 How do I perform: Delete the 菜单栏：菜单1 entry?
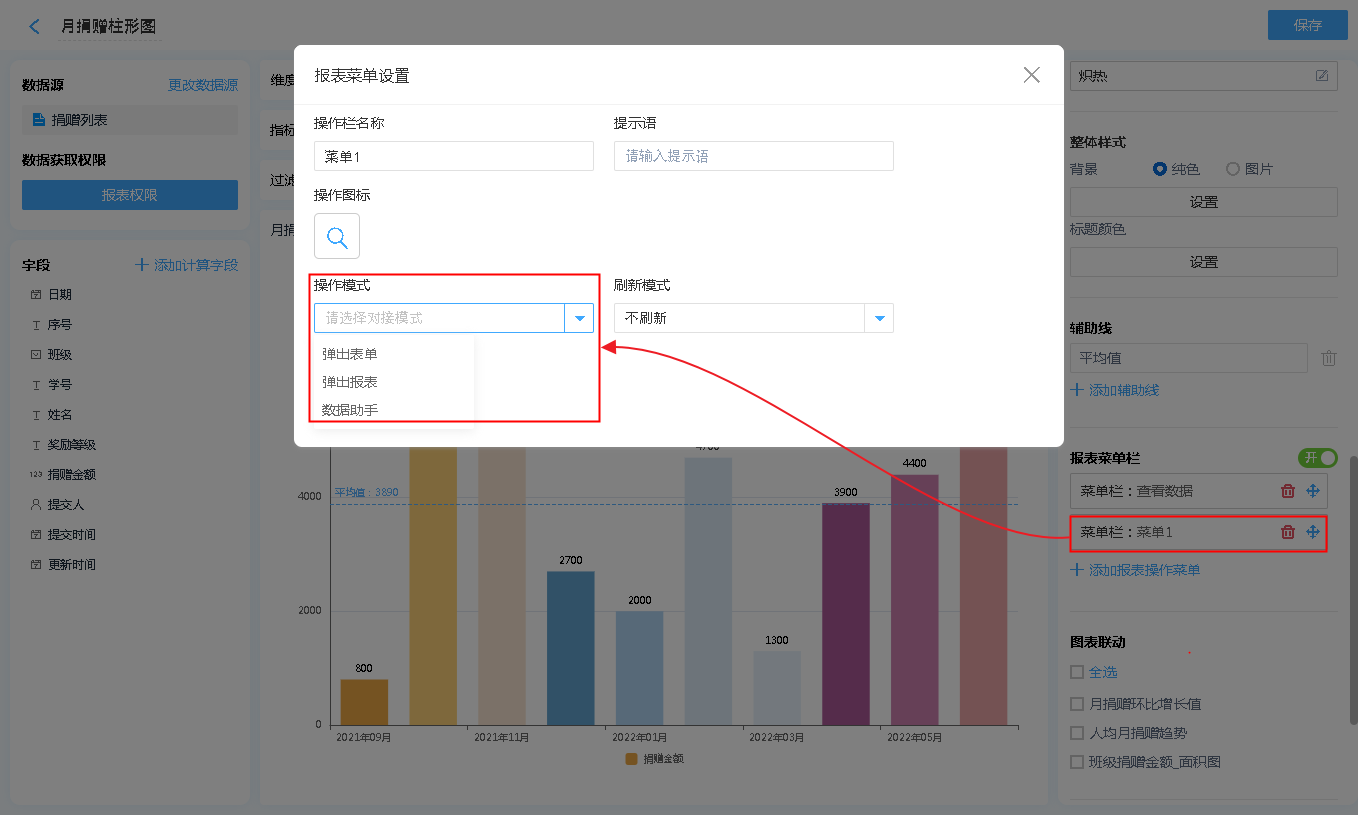1288,532
